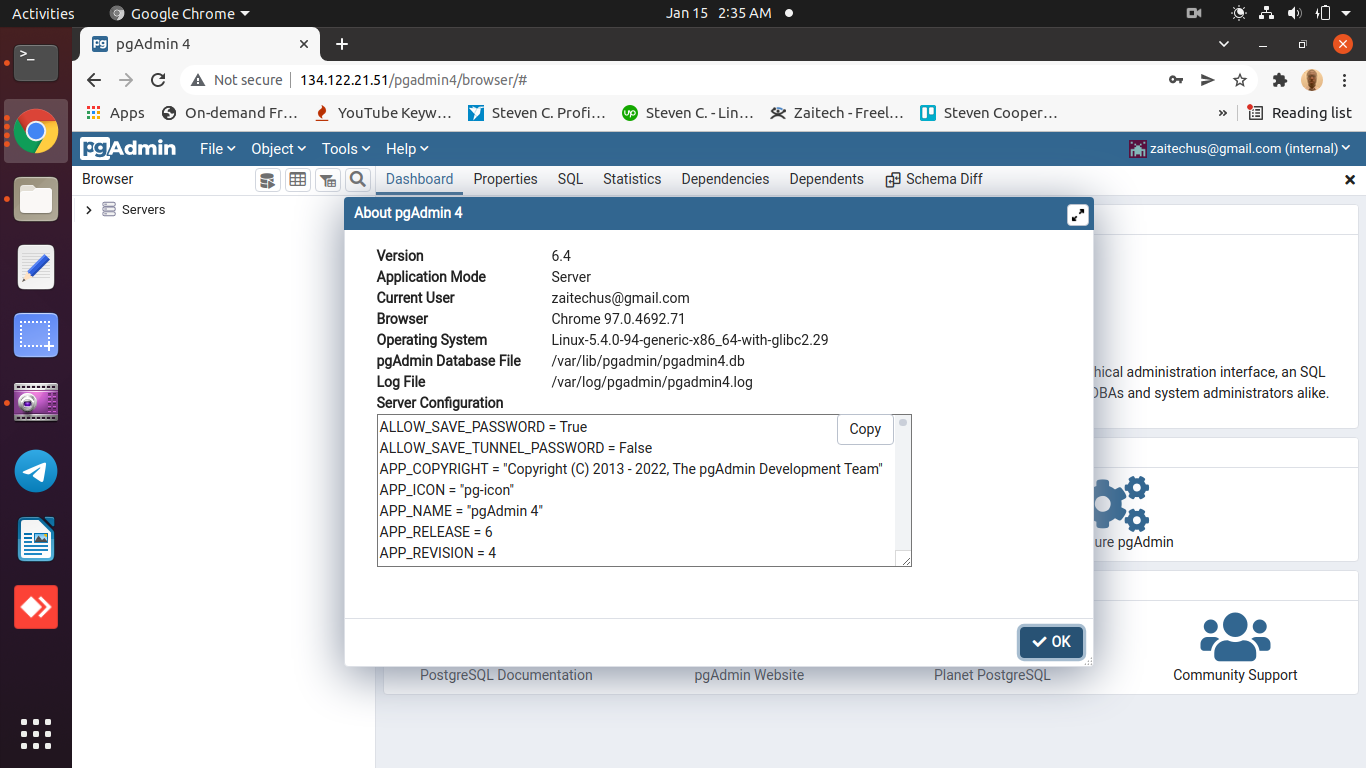Open the Apps bookmark shortcut
This screenshot has width=1366, height=768.
(116, 113)
